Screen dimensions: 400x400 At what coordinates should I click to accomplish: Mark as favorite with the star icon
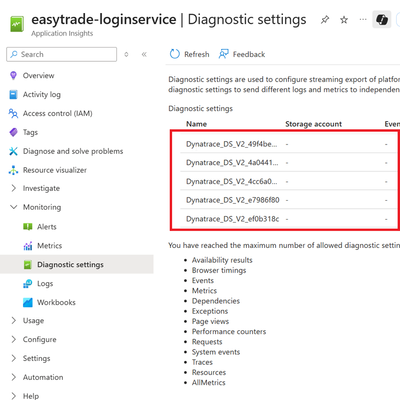click(344, 20)
